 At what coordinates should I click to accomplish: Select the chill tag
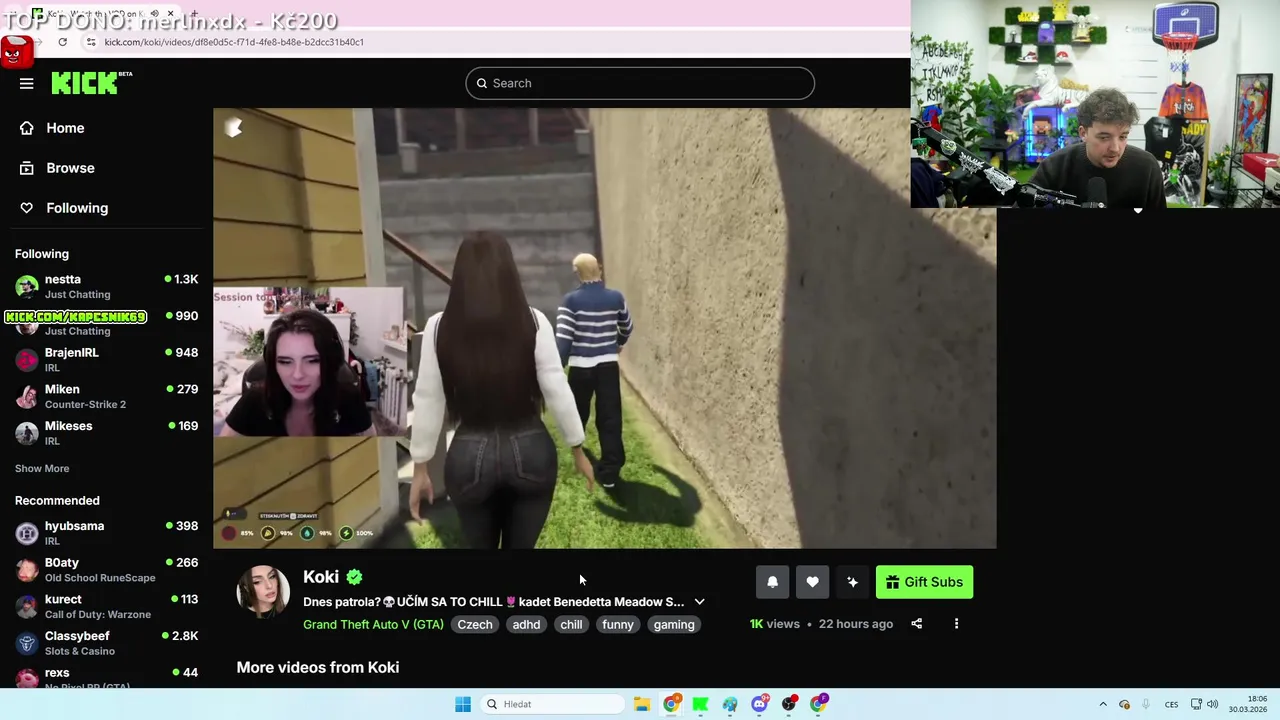pyautogui.click(x=571, y=624)
